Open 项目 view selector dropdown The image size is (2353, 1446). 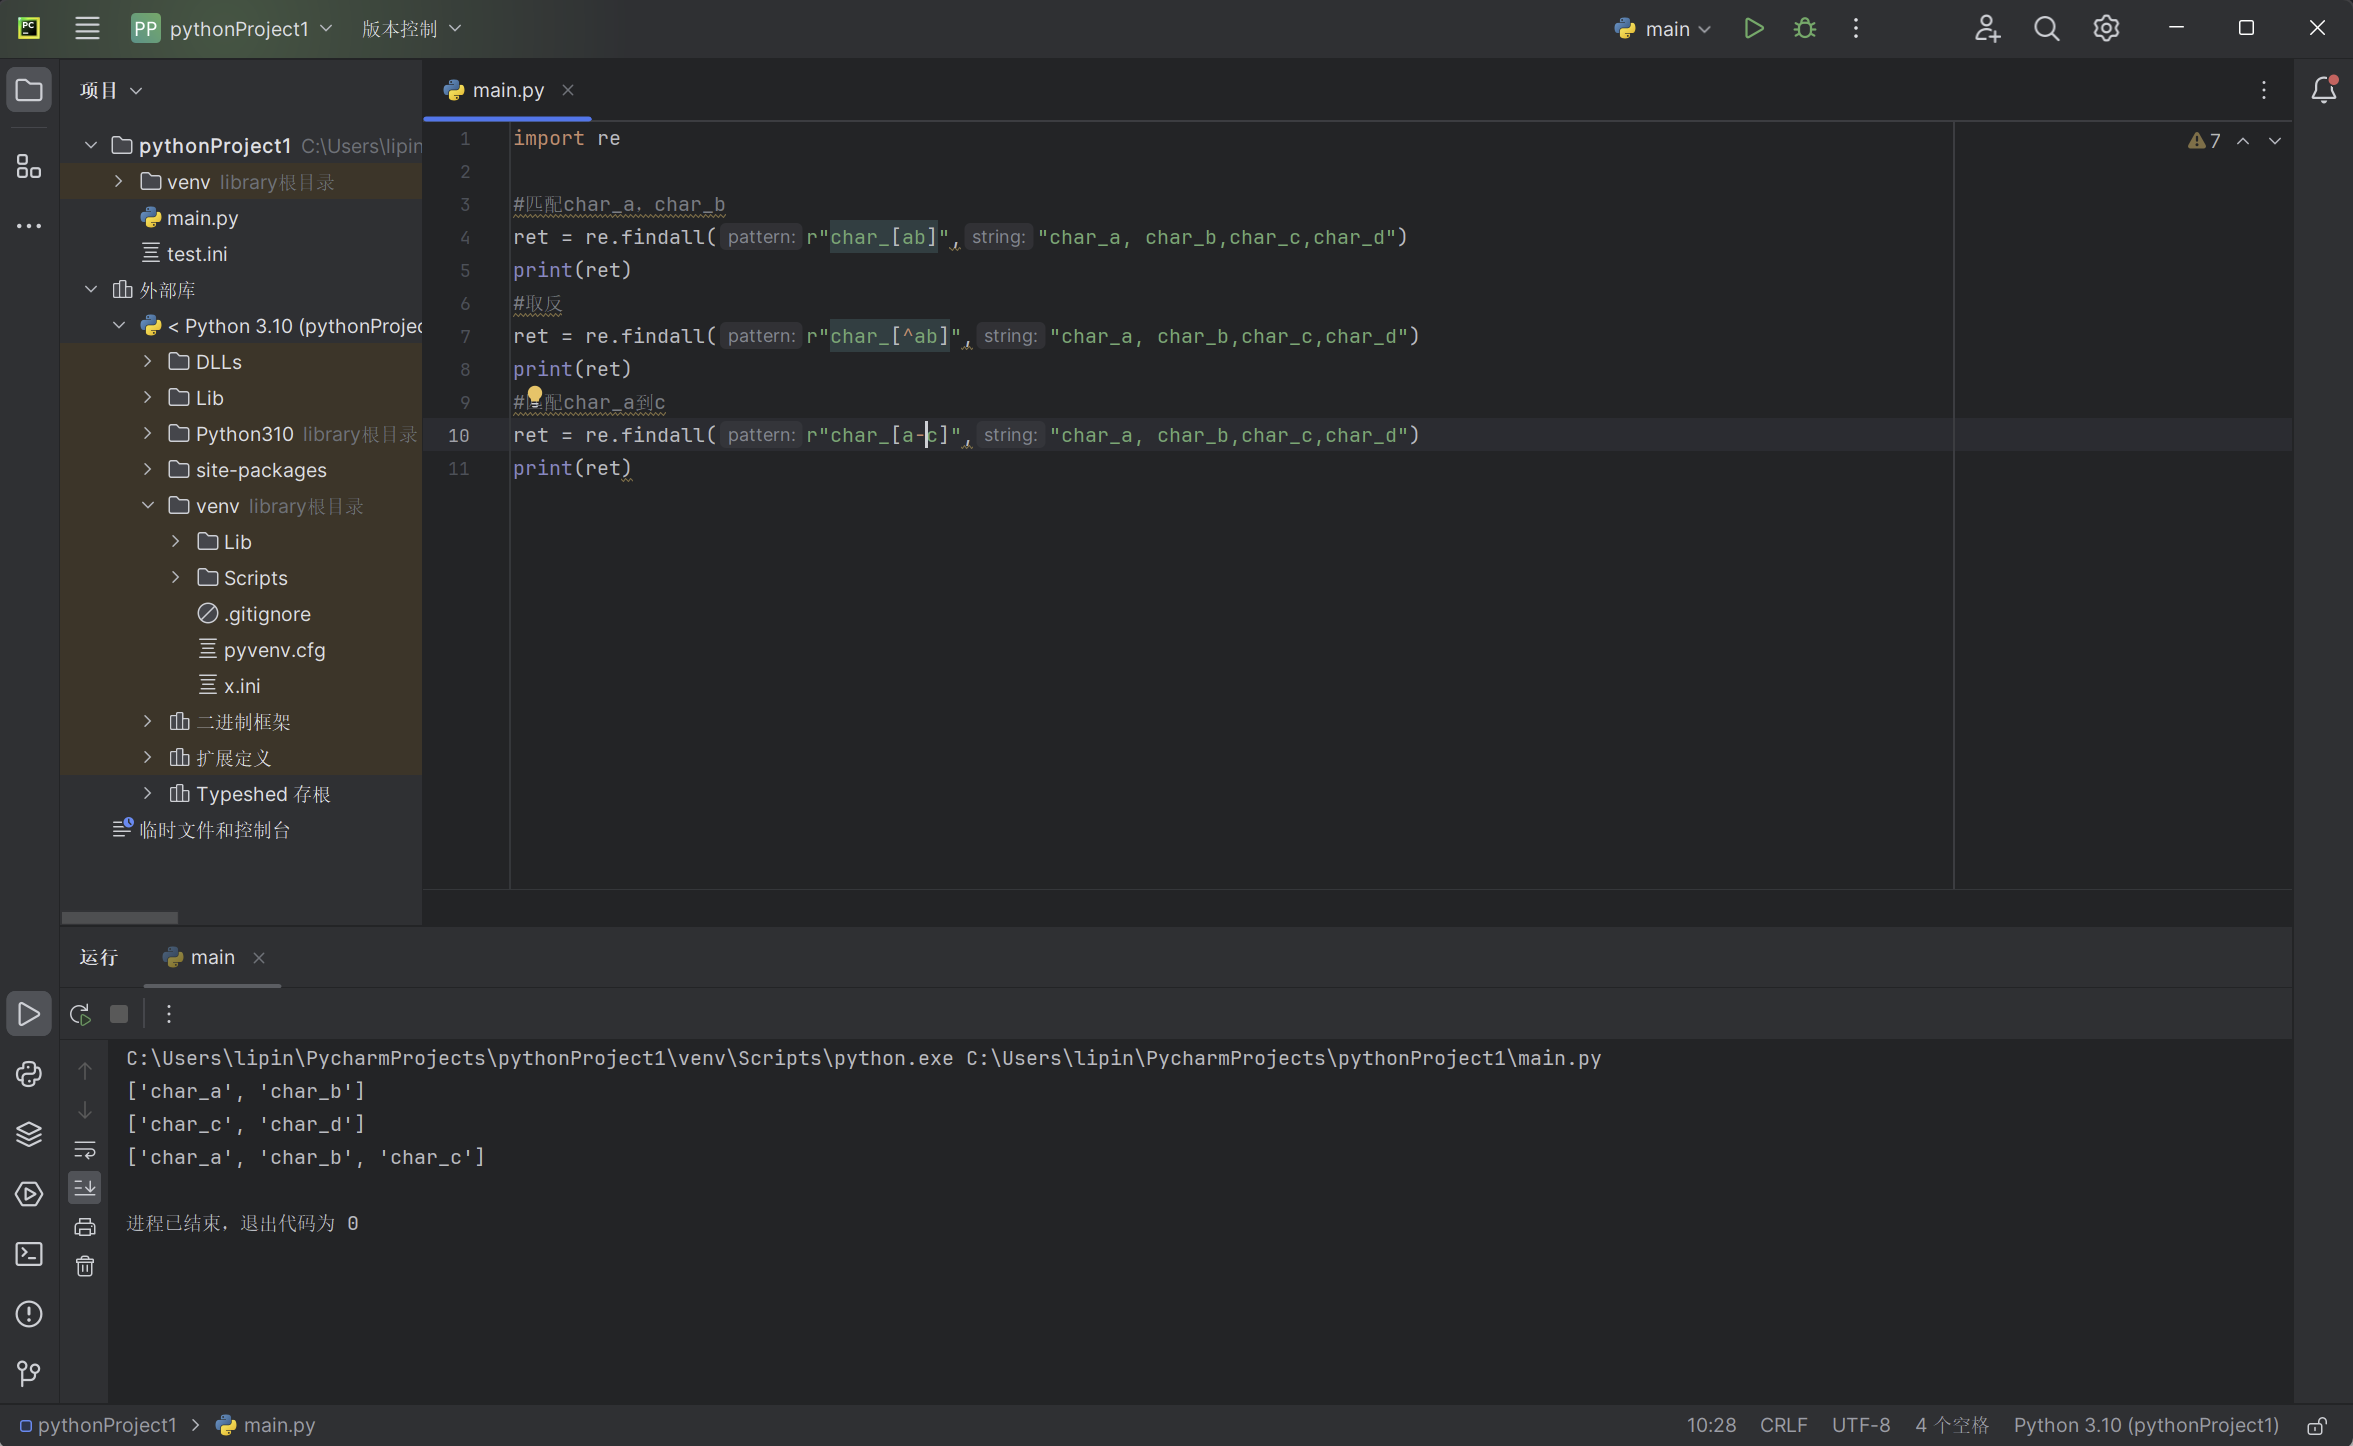110,90
